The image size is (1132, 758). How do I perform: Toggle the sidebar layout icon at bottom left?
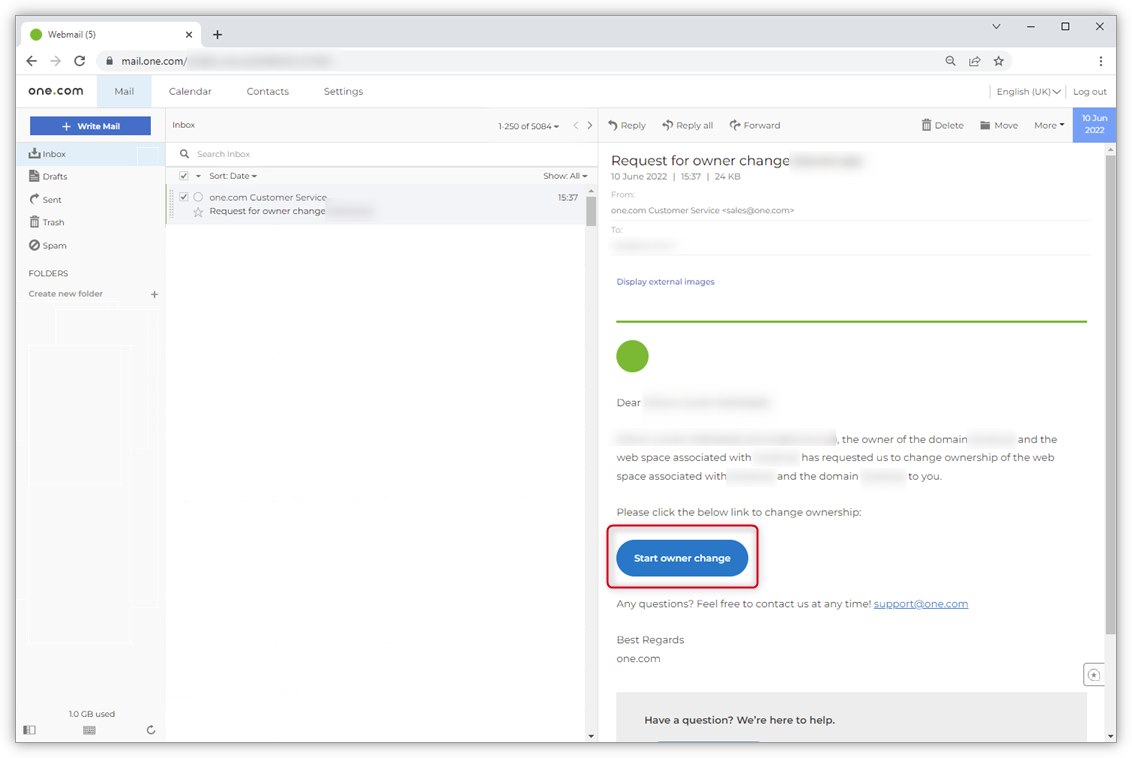(x=30, y=730)
